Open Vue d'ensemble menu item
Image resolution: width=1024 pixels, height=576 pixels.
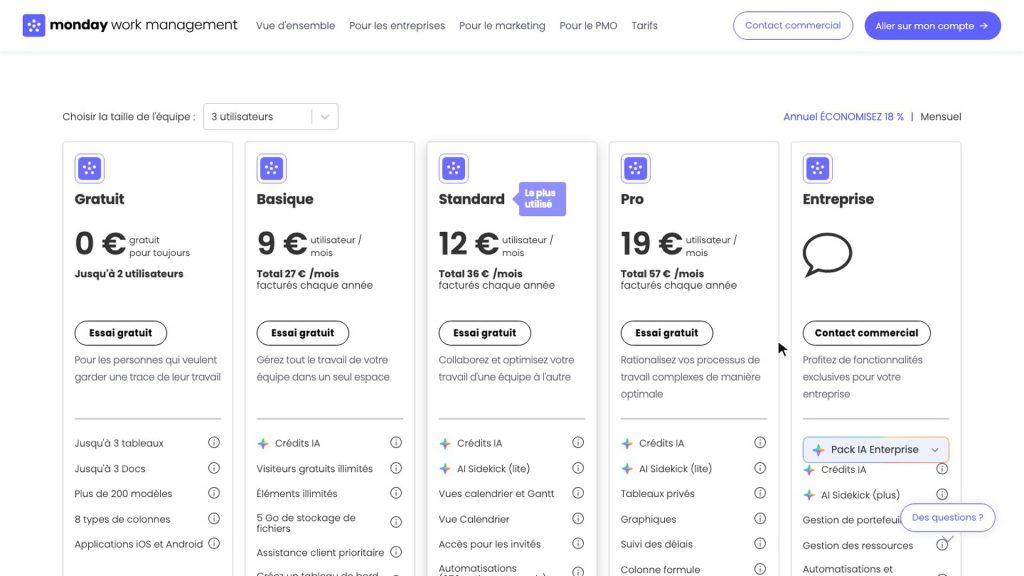click(295, 25)
